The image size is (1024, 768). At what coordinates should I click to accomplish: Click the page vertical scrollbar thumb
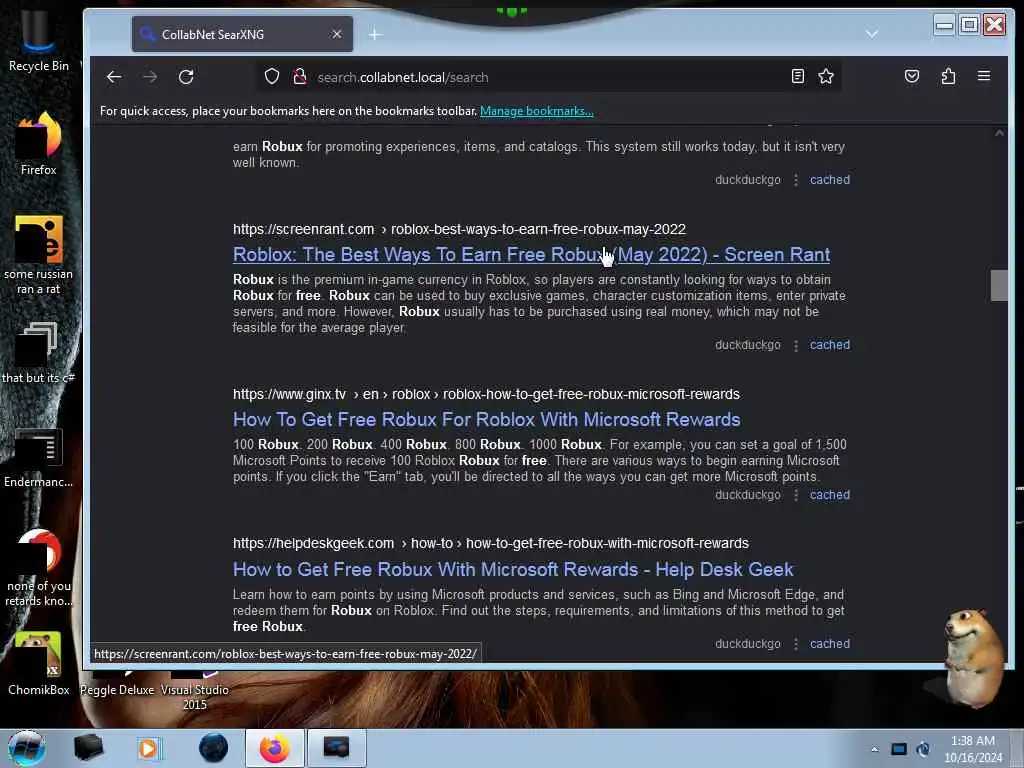(x=999, y=285)
